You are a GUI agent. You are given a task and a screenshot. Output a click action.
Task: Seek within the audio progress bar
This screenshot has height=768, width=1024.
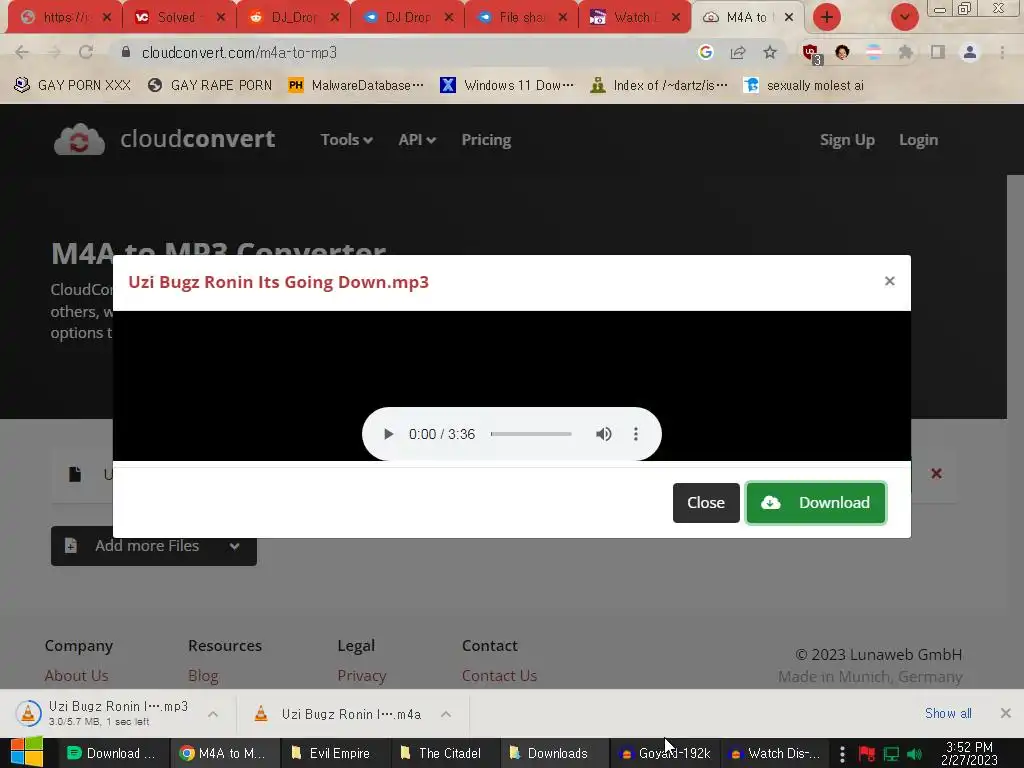tap(531, 434)
